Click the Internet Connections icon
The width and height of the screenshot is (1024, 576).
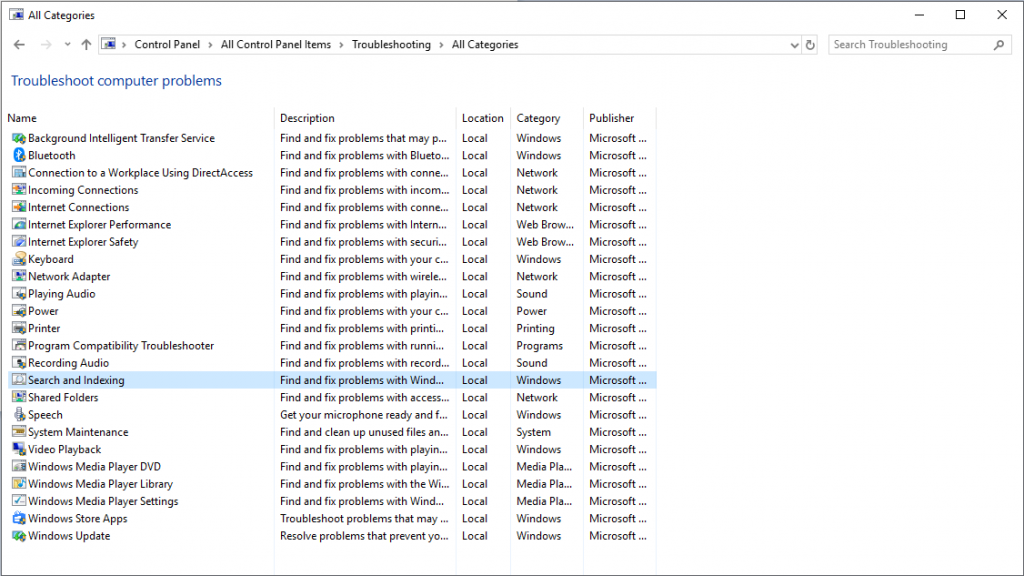coord(19,207)
